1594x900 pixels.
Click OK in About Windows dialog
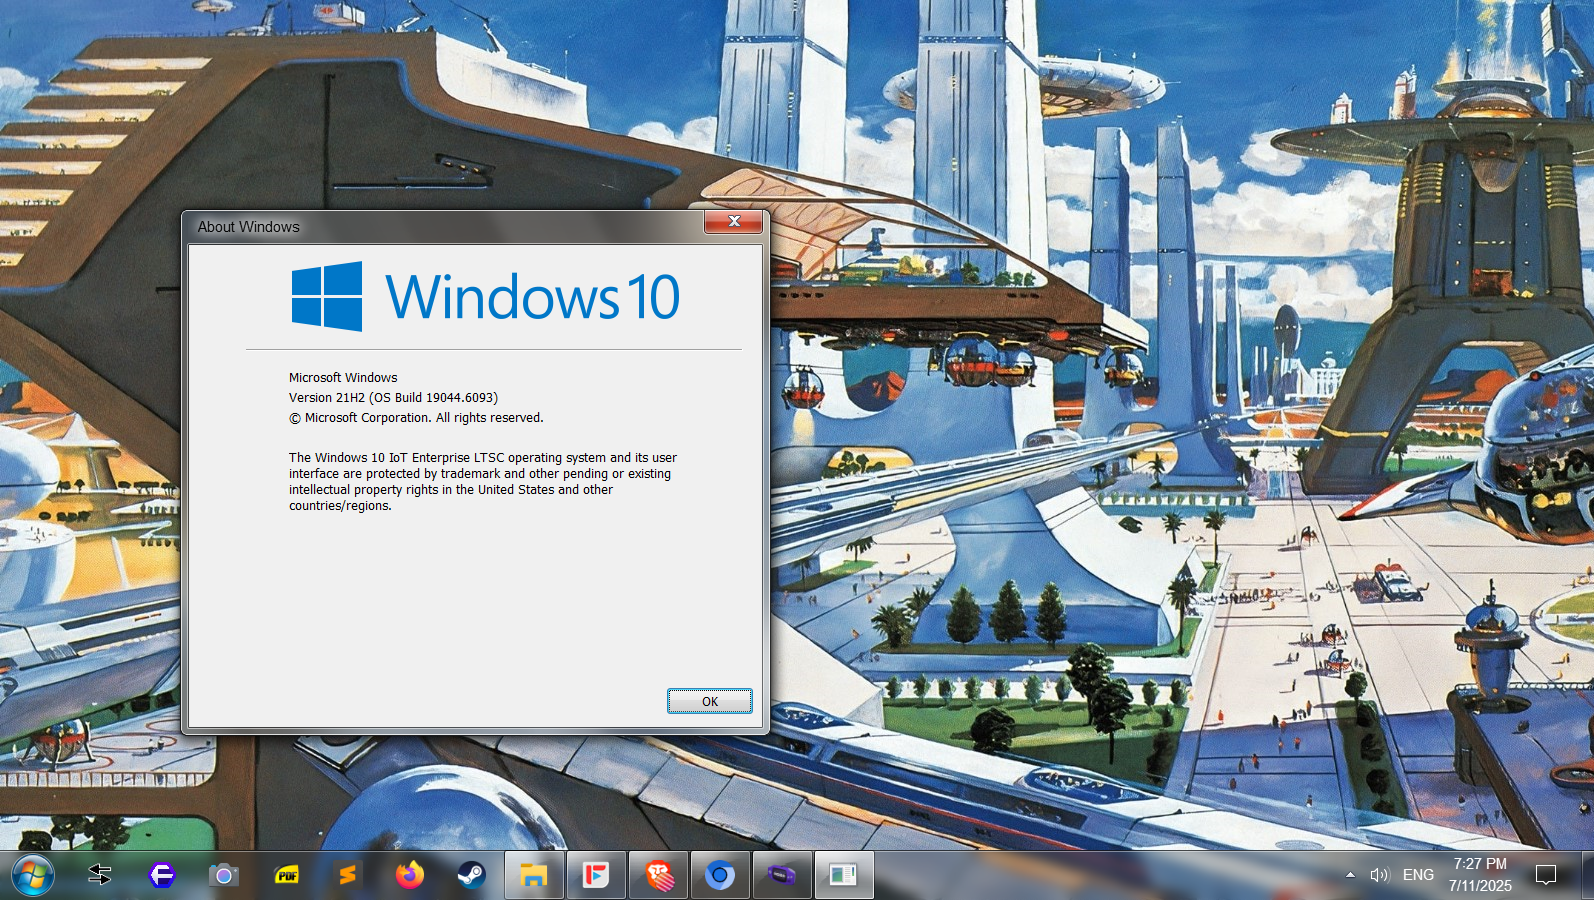coord(710,701)
